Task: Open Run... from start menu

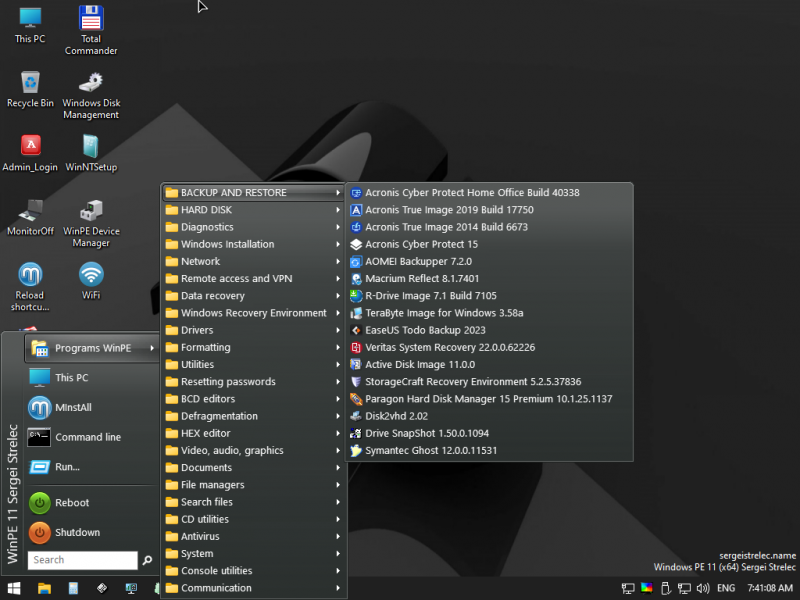Action: [92, 467]
